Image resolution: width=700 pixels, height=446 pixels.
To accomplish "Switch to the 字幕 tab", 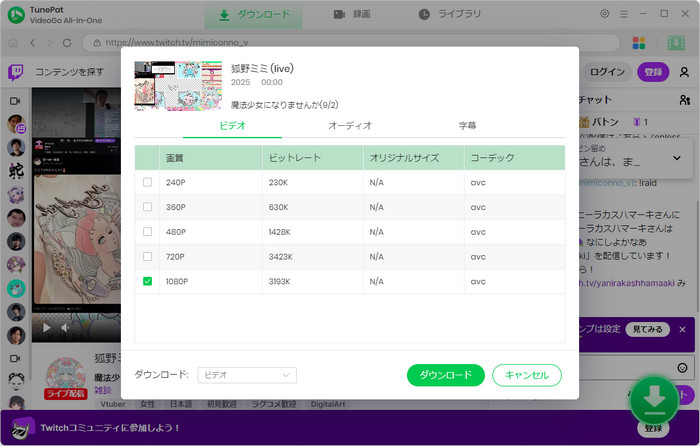I will 467,126.
